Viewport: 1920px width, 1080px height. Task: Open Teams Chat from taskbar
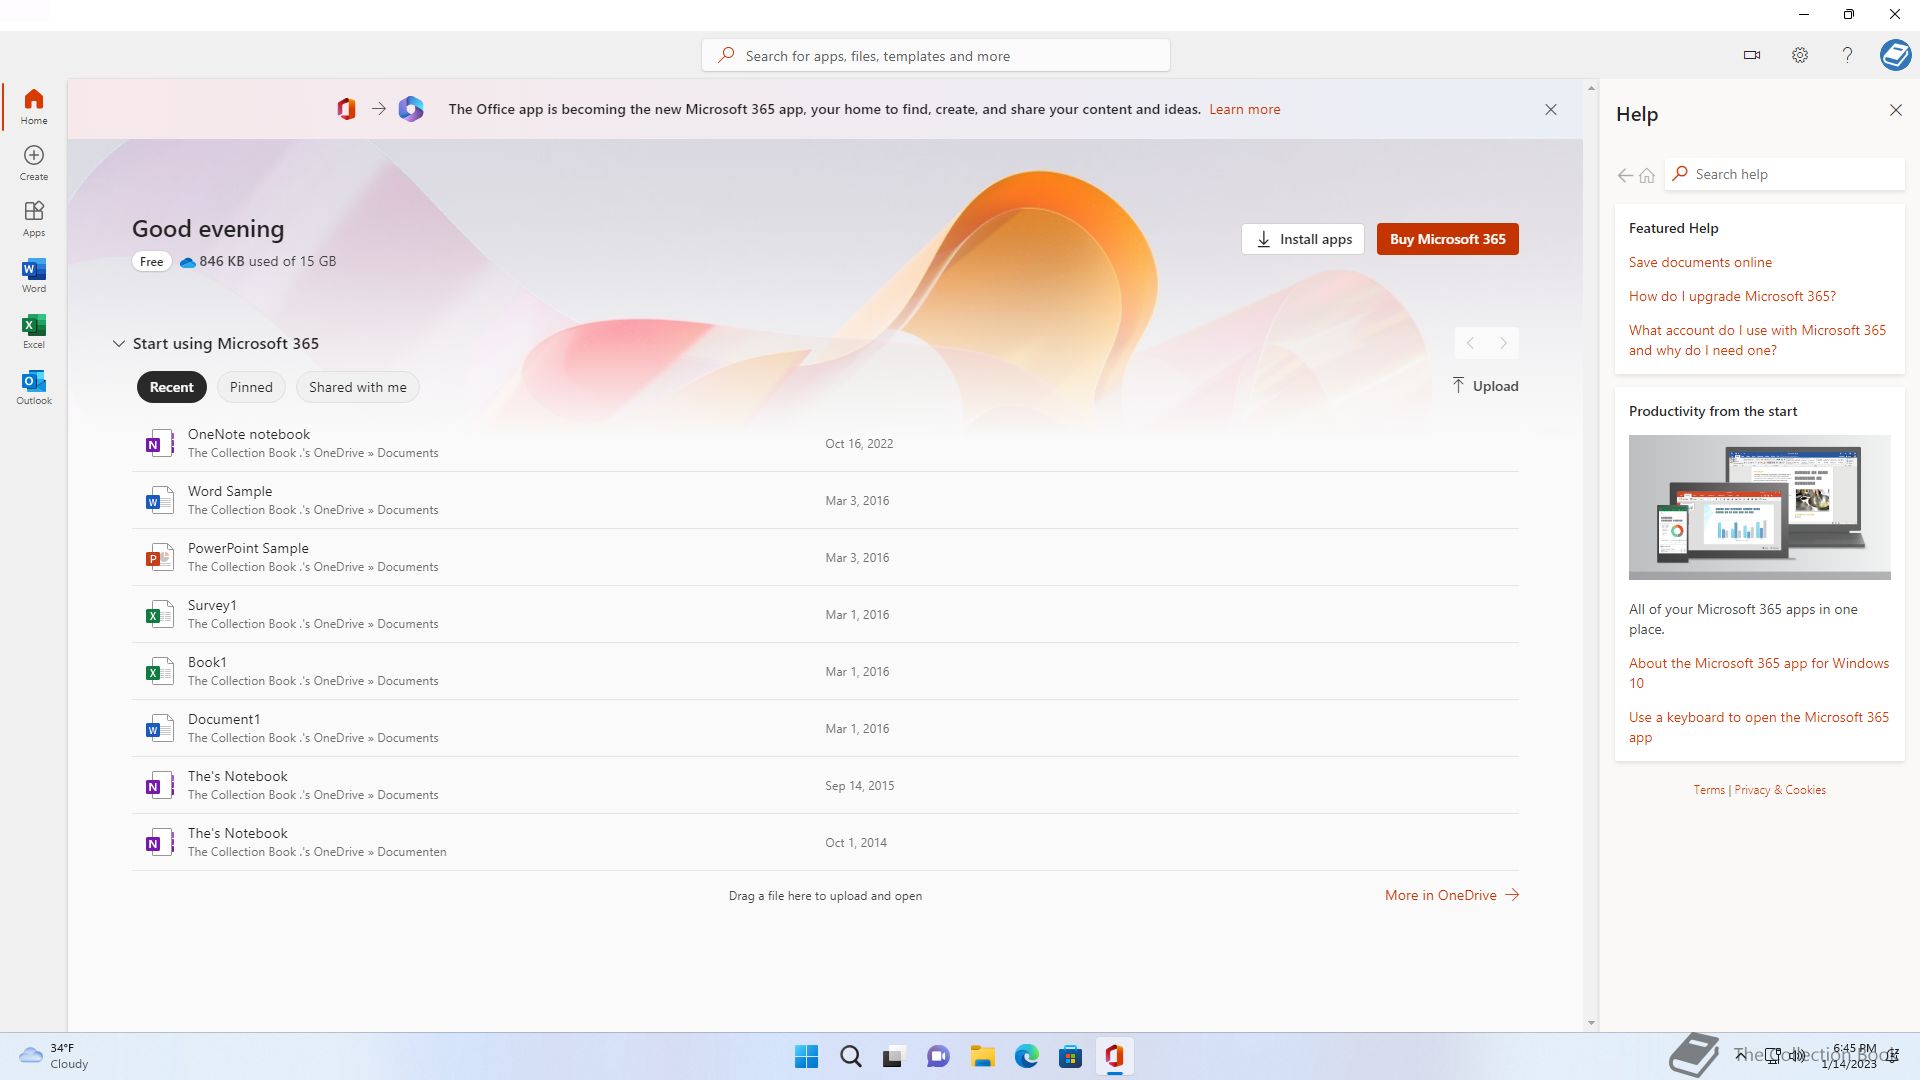click(938, 1056)
